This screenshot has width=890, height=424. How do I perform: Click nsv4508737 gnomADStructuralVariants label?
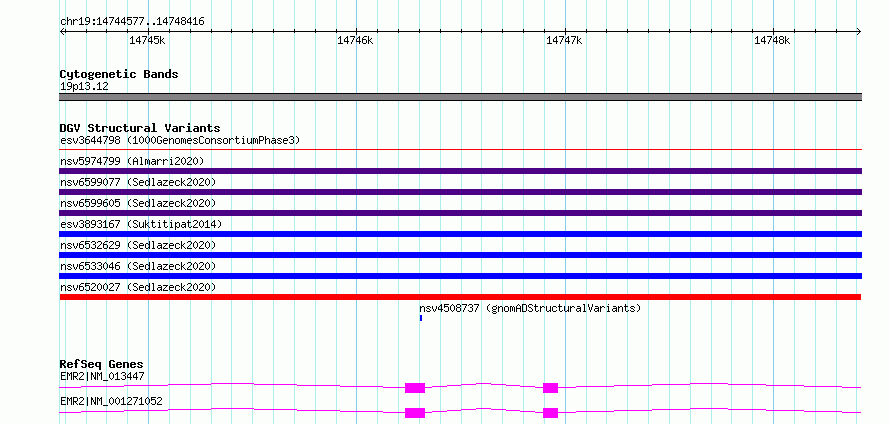pos(530,308)
